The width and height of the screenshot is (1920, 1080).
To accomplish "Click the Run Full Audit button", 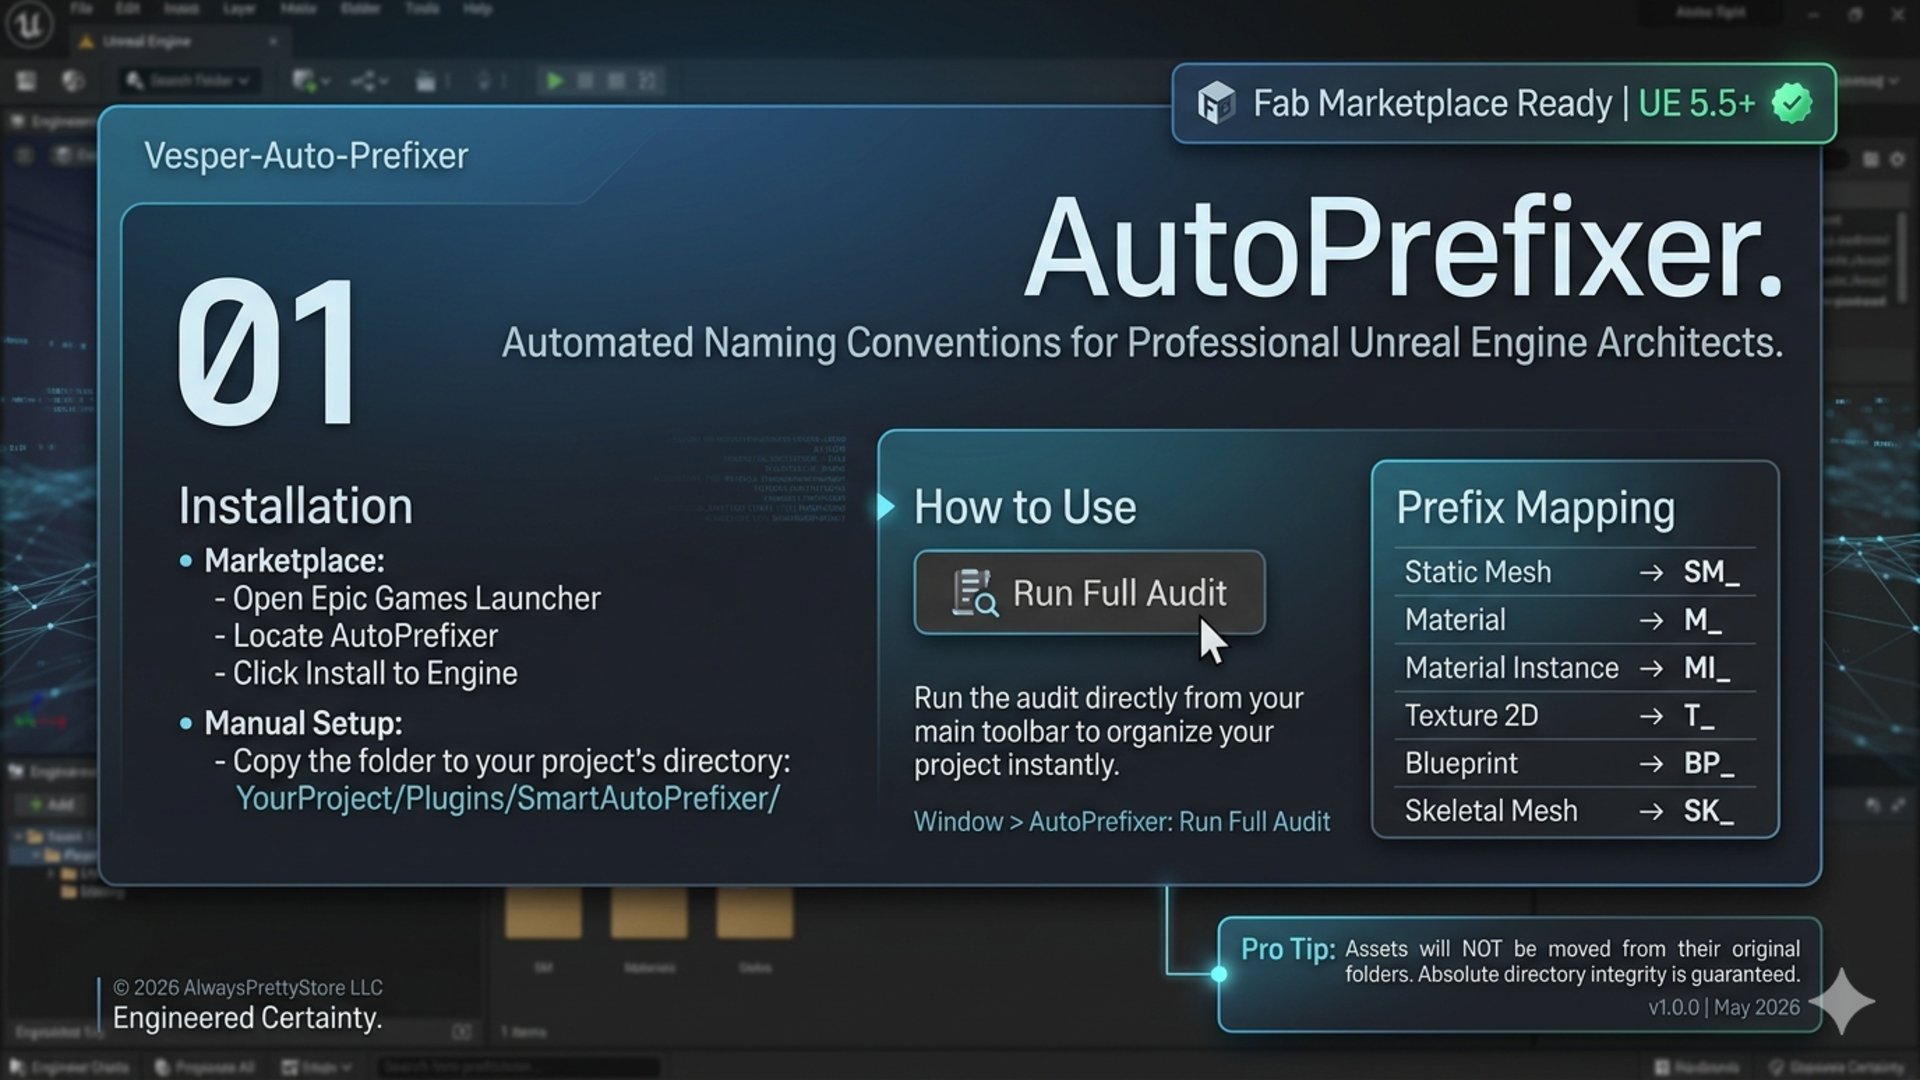I will [x=1089, y=592].
